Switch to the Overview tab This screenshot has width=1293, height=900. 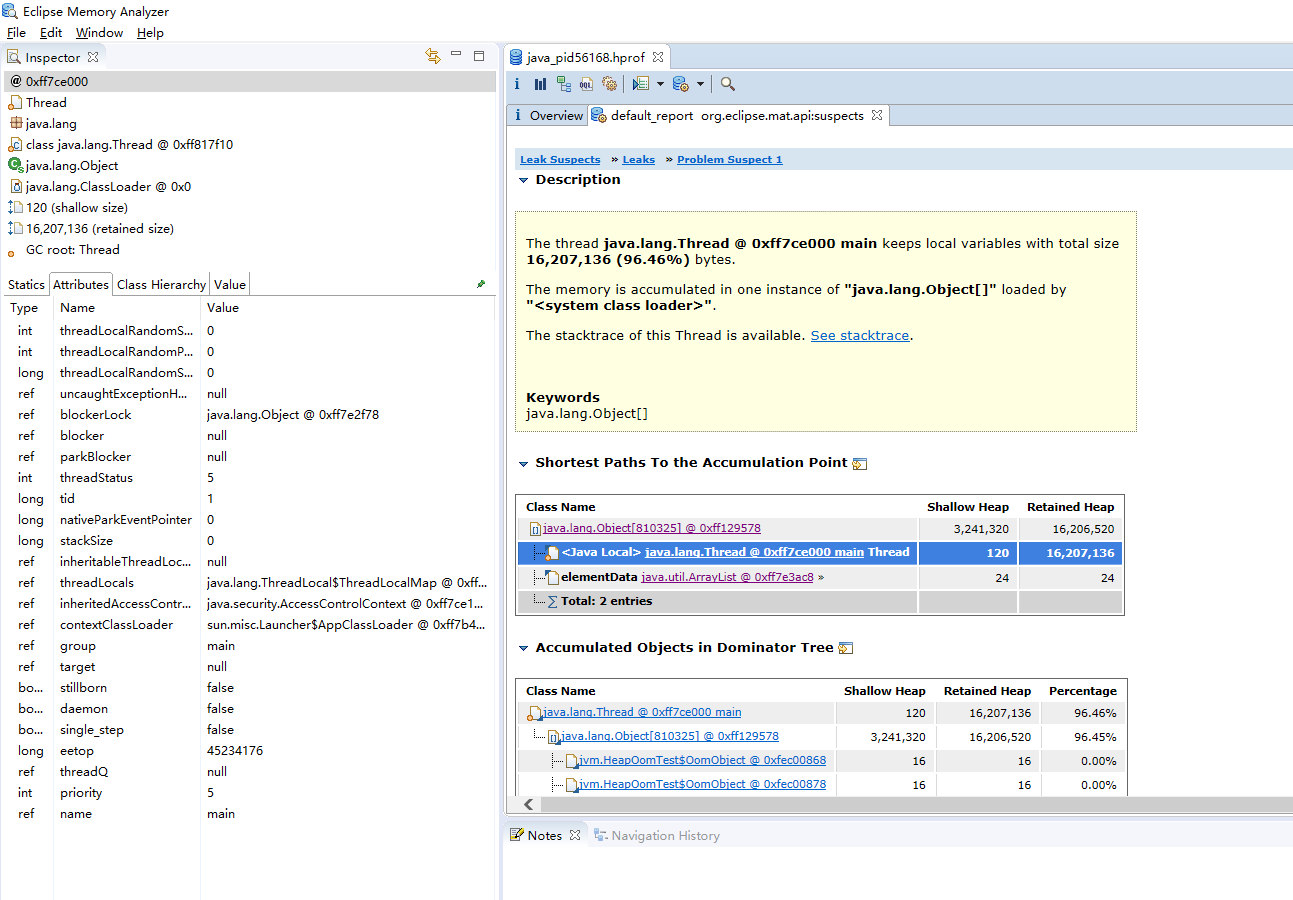point(546,115)
